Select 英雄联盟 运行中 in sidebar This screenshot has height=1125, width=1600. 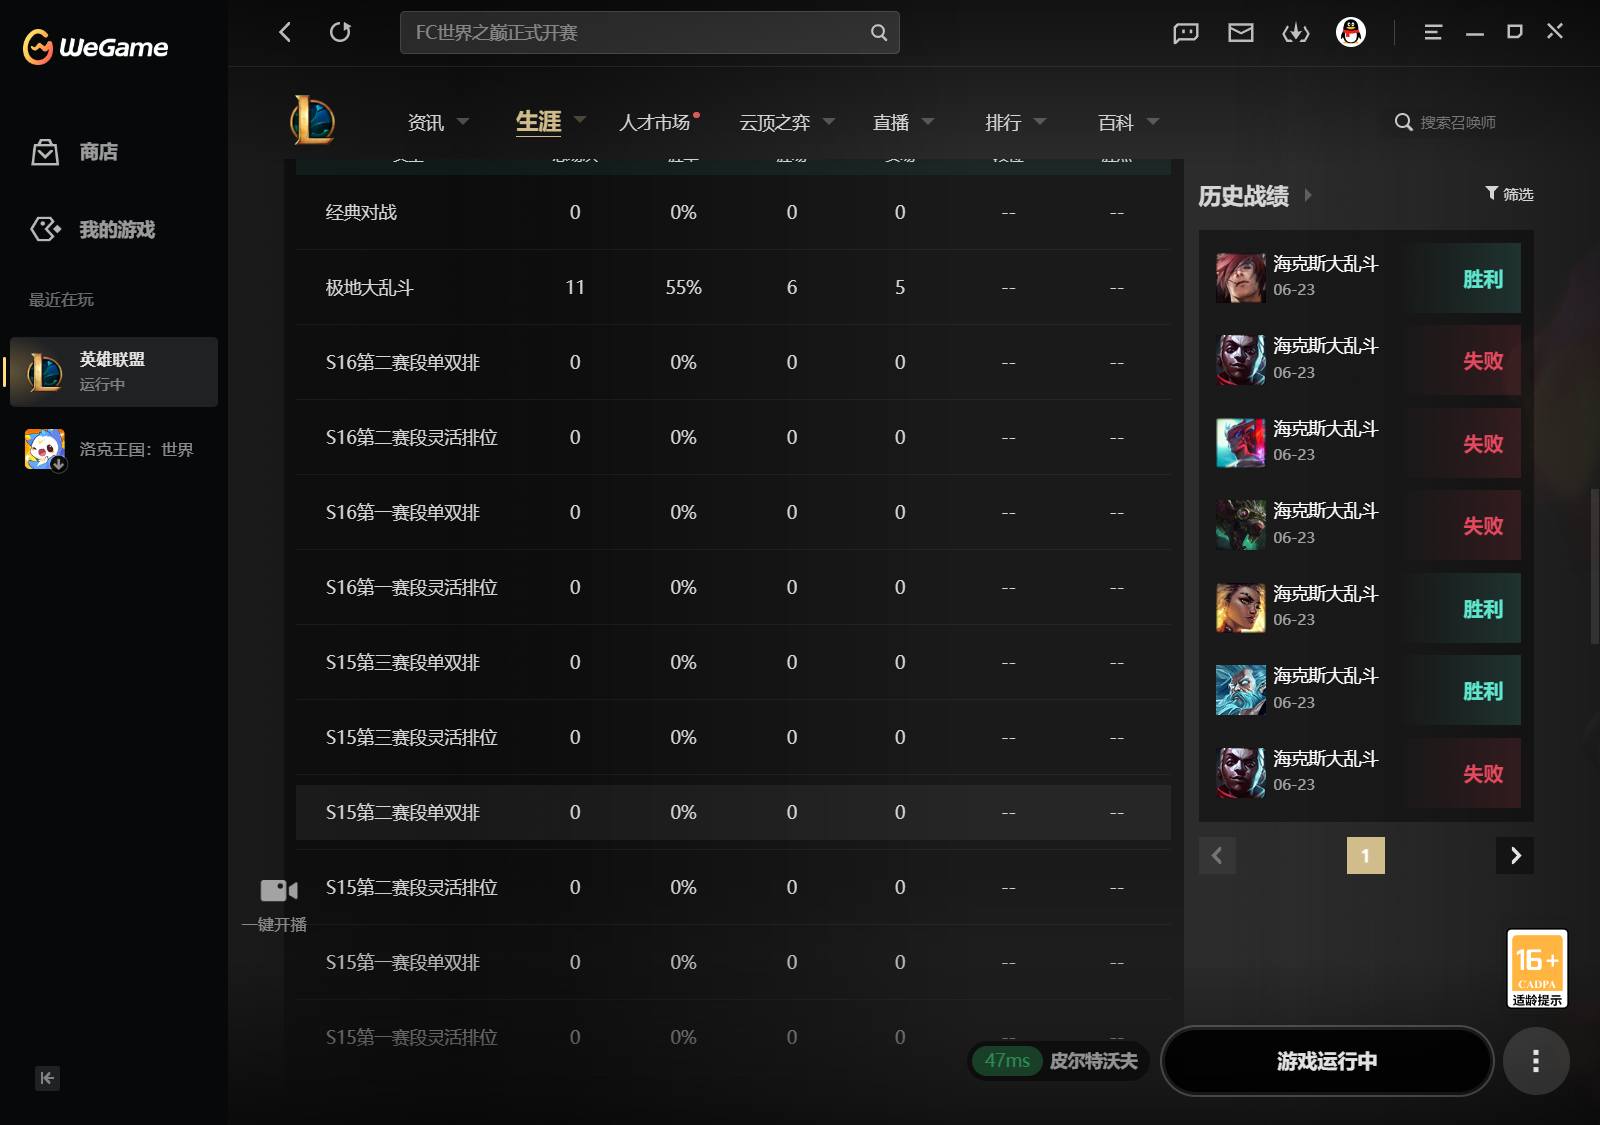click(x=114, y=372)
